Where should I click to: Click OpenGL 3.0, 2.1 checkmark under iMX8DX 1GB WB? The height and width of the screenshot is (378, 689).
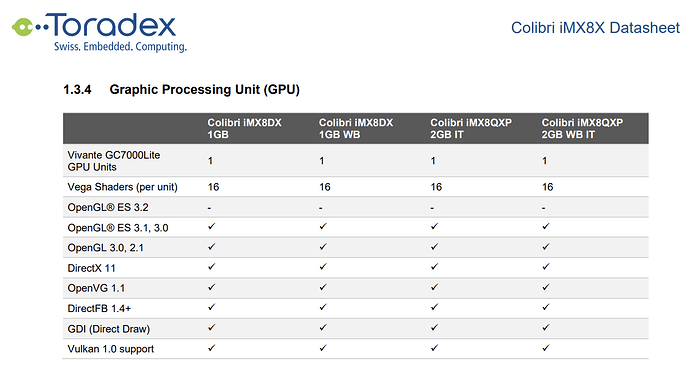[x=323, y=247]
